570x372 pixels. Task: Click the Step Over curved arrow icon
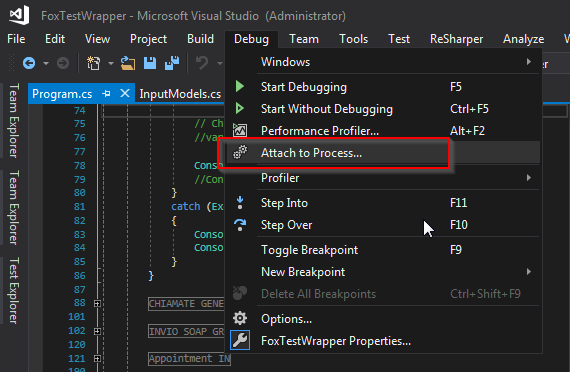(240, 225)
